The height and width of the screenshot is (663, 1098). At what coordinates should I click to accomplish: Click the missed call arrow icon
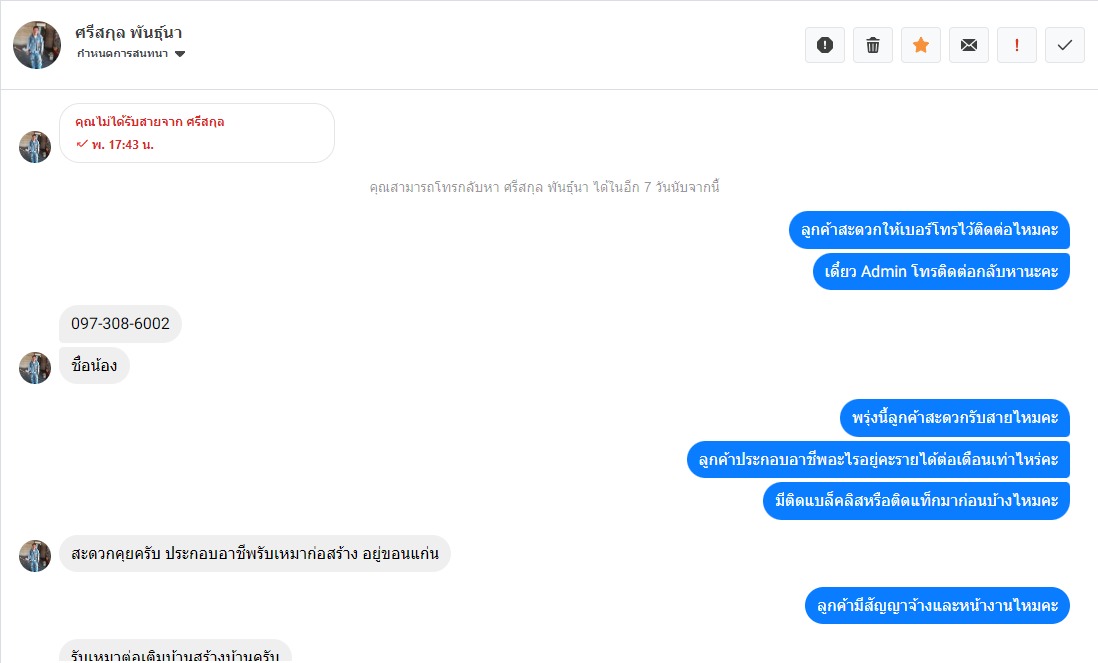[82, 144]
